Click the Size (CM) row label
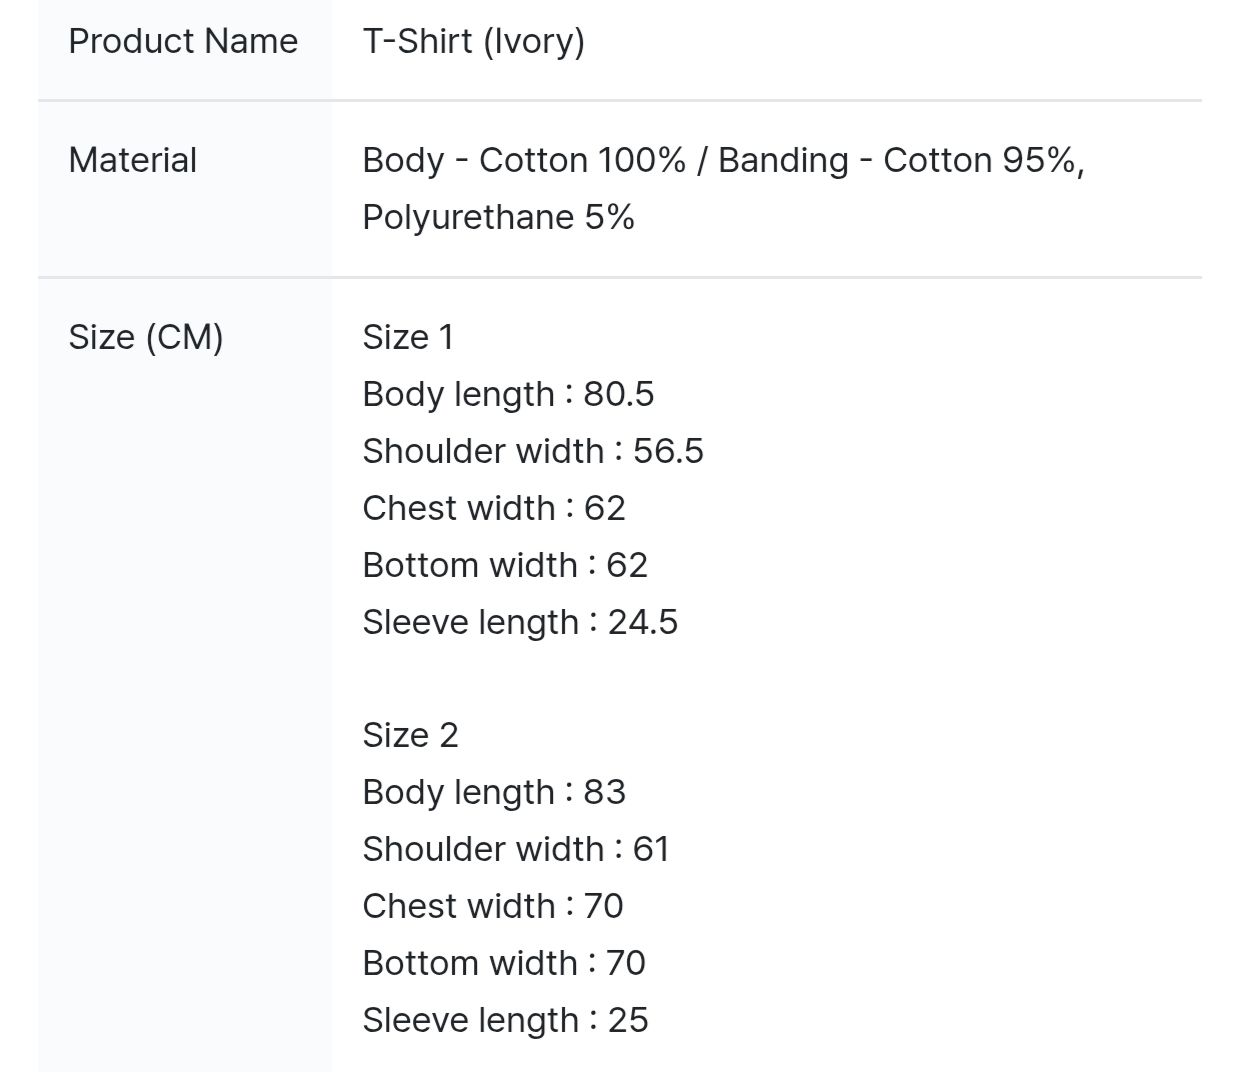The image size is (1248, 1072). 145,337
